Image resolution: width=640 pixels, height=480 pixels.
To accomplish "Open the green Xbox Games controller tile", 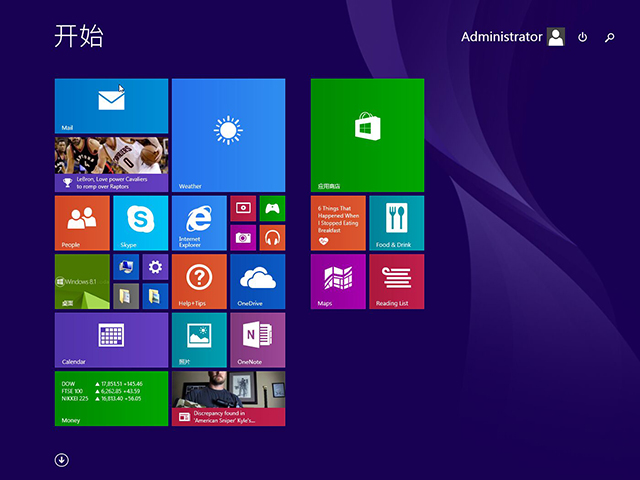I will (272, 208).
